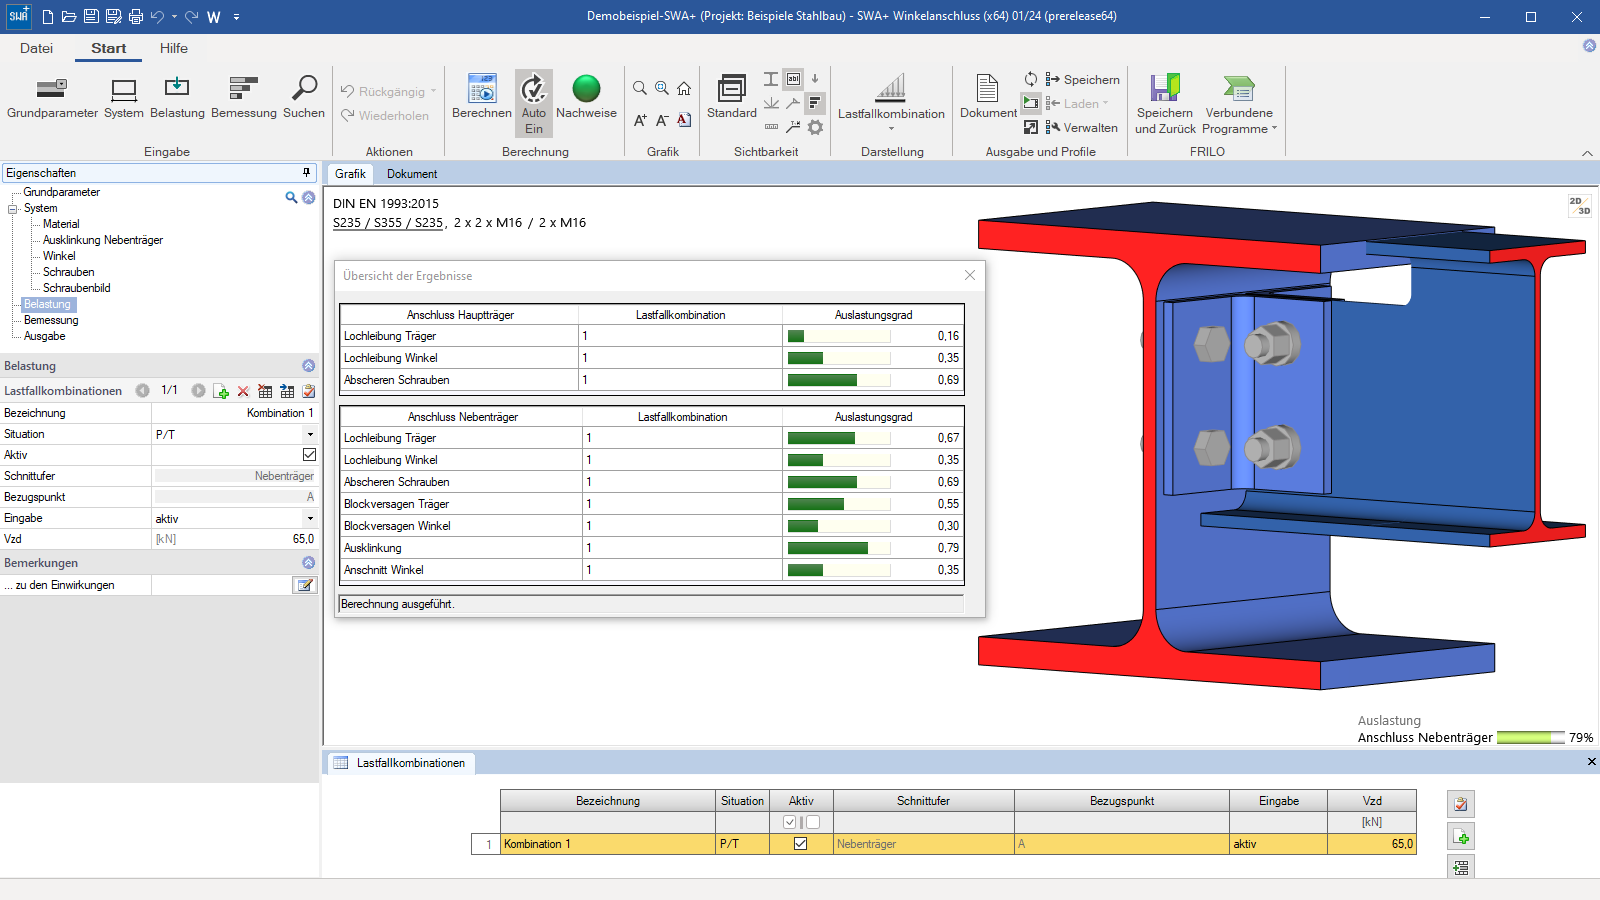Toggle Auto Ein automatic calculation
The image size is (1600, 900).
[x=534, y=103]
